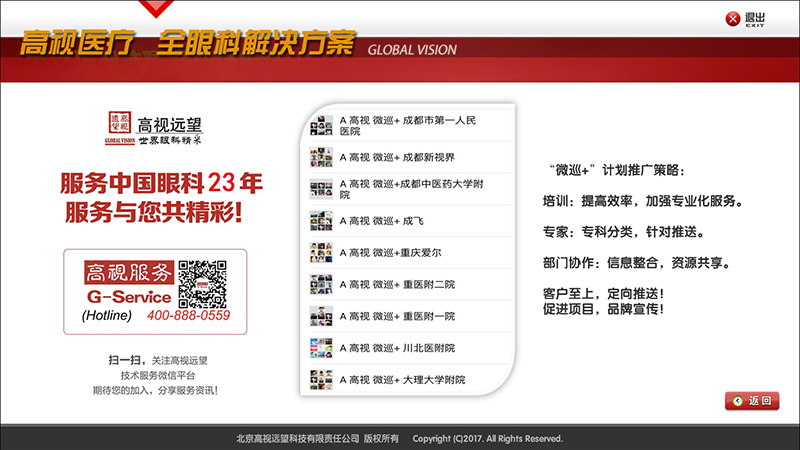Click the line 部门协作:信息整合,资源共享
800x450 pixels.
point(638,263)
